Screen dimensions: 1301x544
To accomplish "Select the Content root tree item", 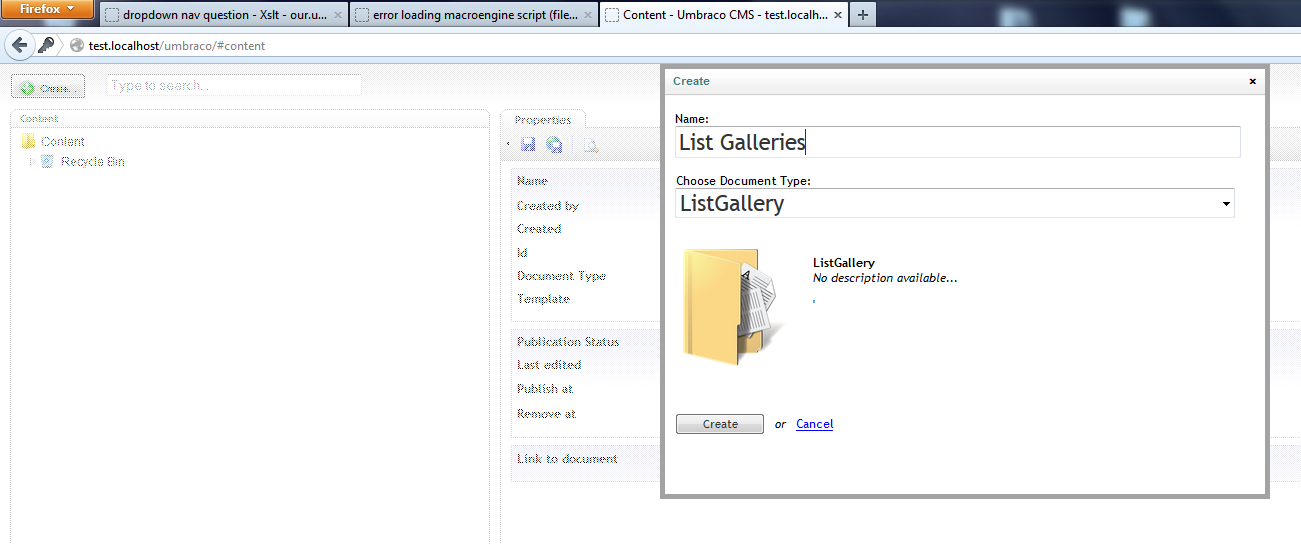I will tap(63, 142).
